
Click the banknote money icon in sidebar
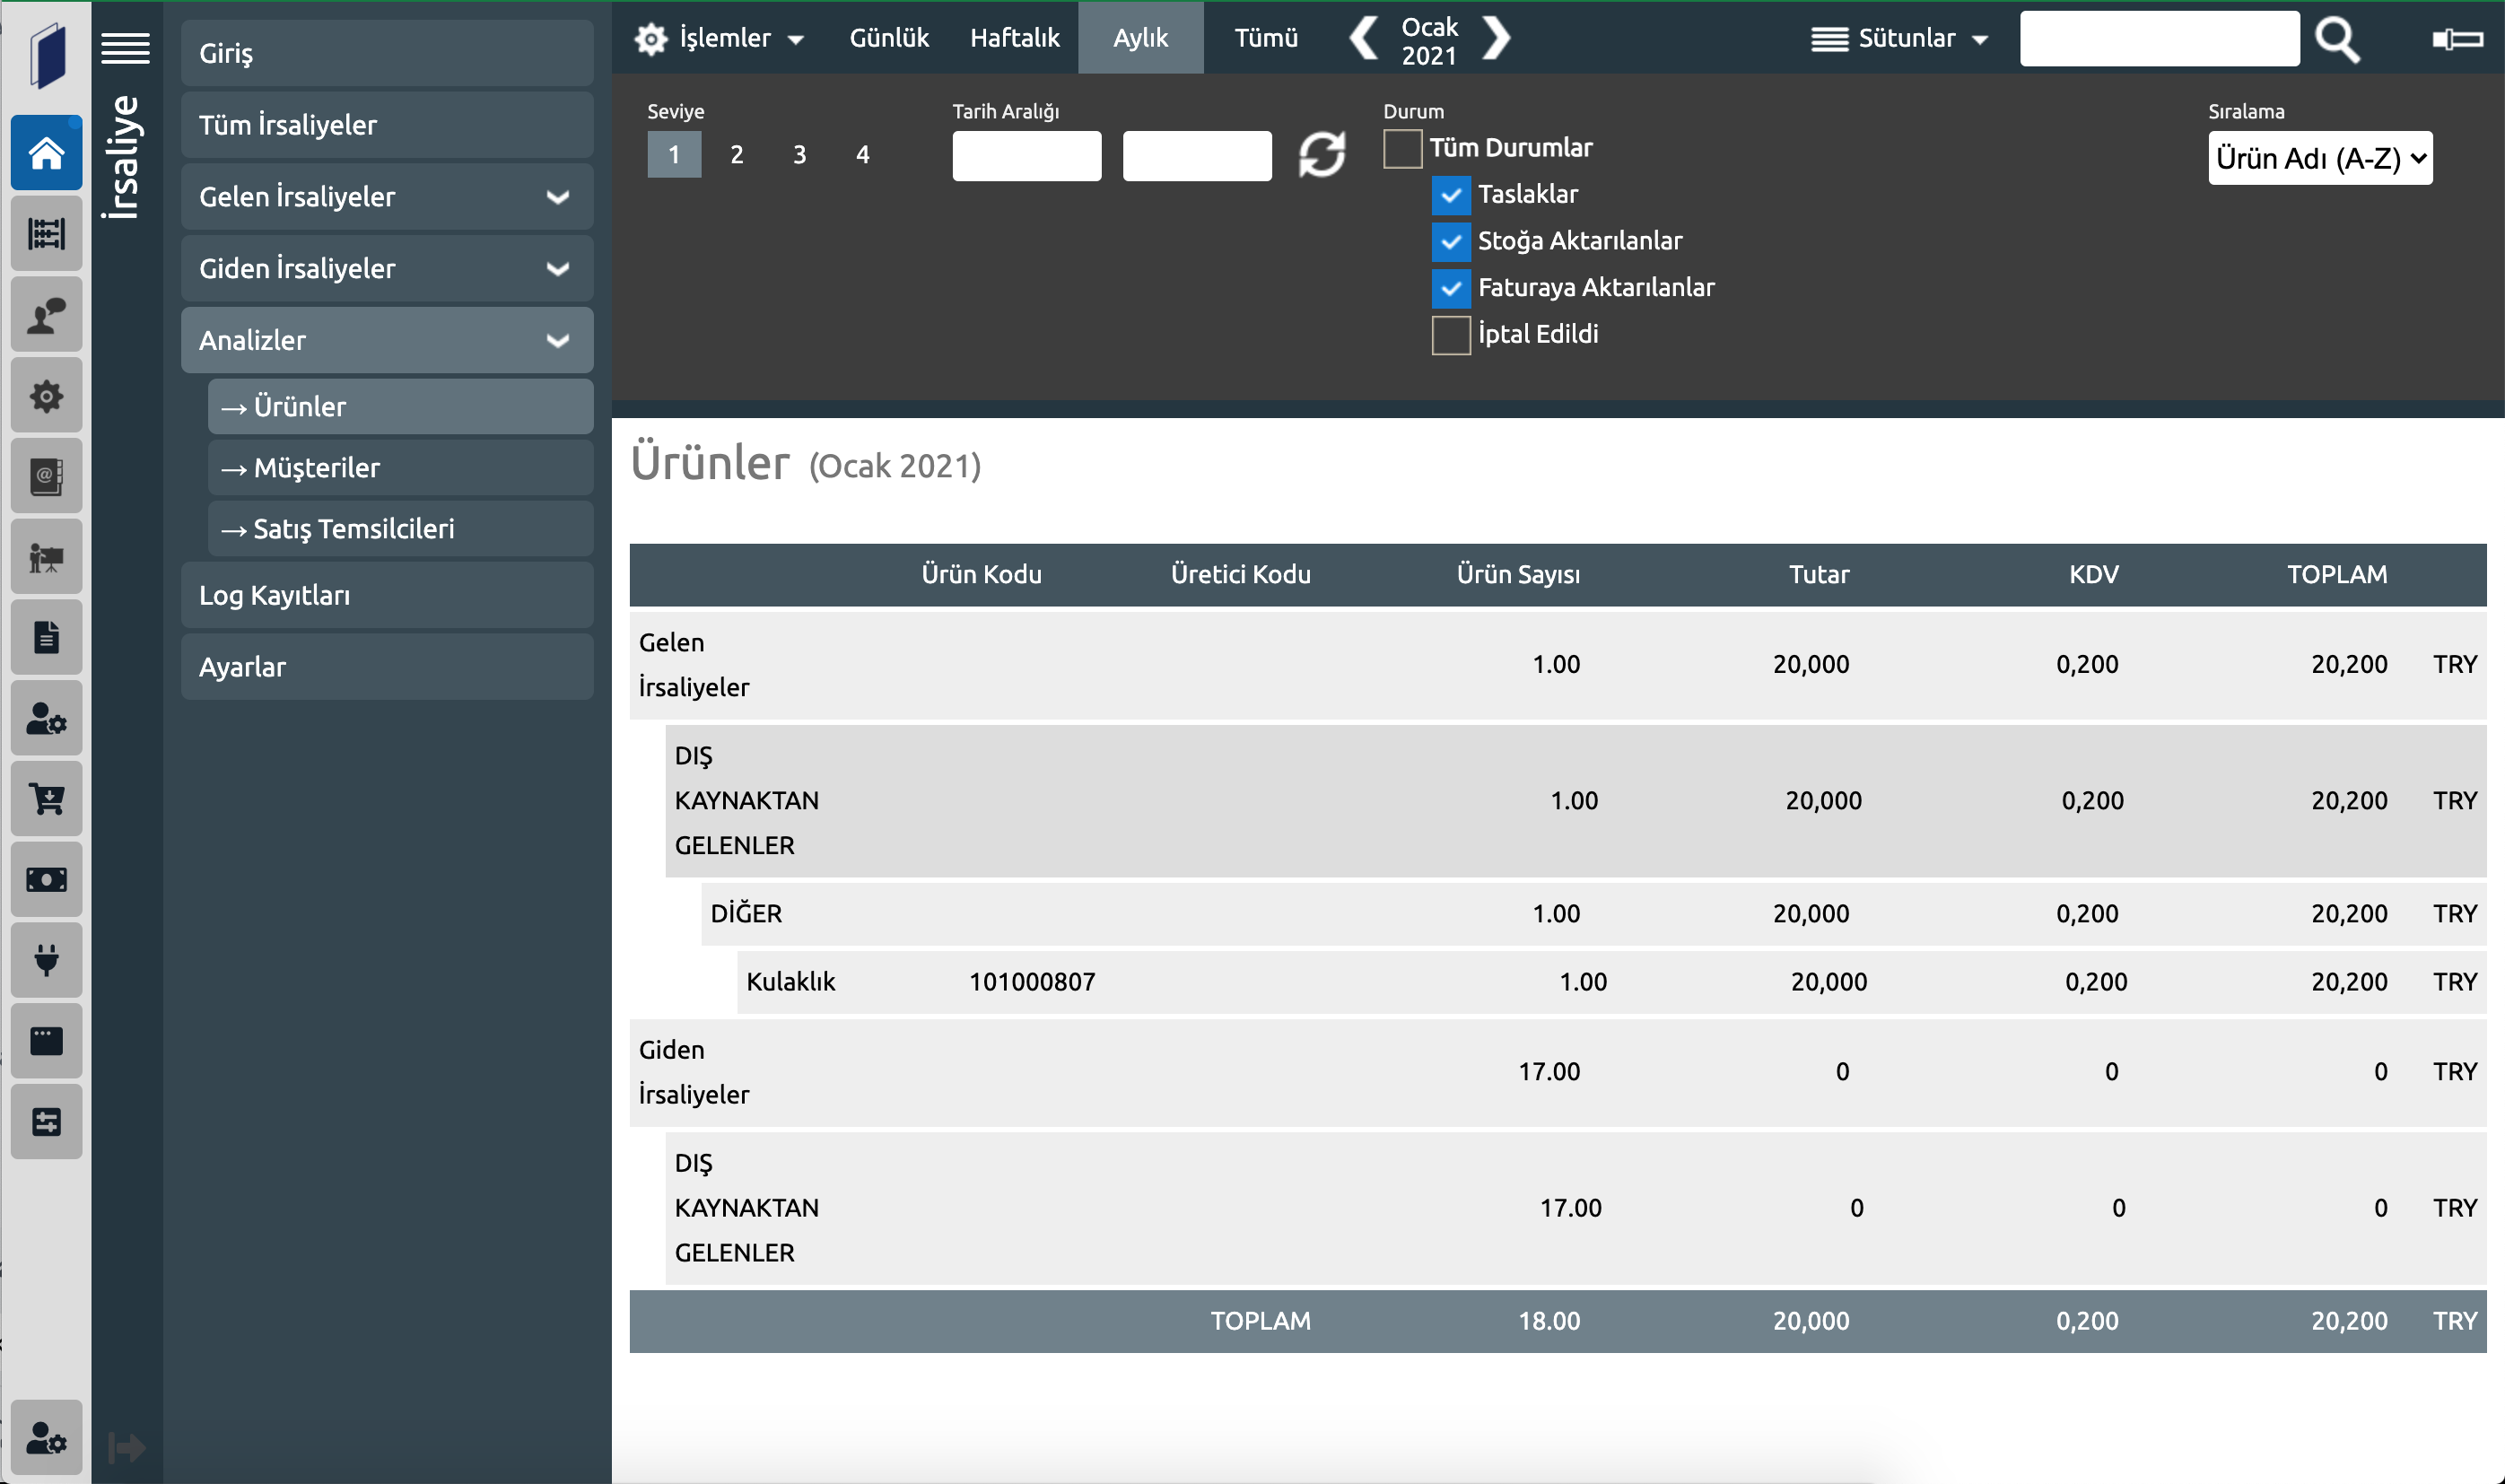click(46, 880)
